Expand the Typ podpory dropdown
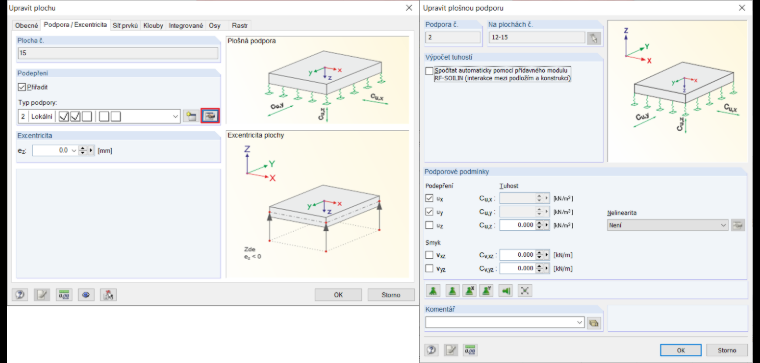This screenshot has width=760, height=363. coord(175,116)
